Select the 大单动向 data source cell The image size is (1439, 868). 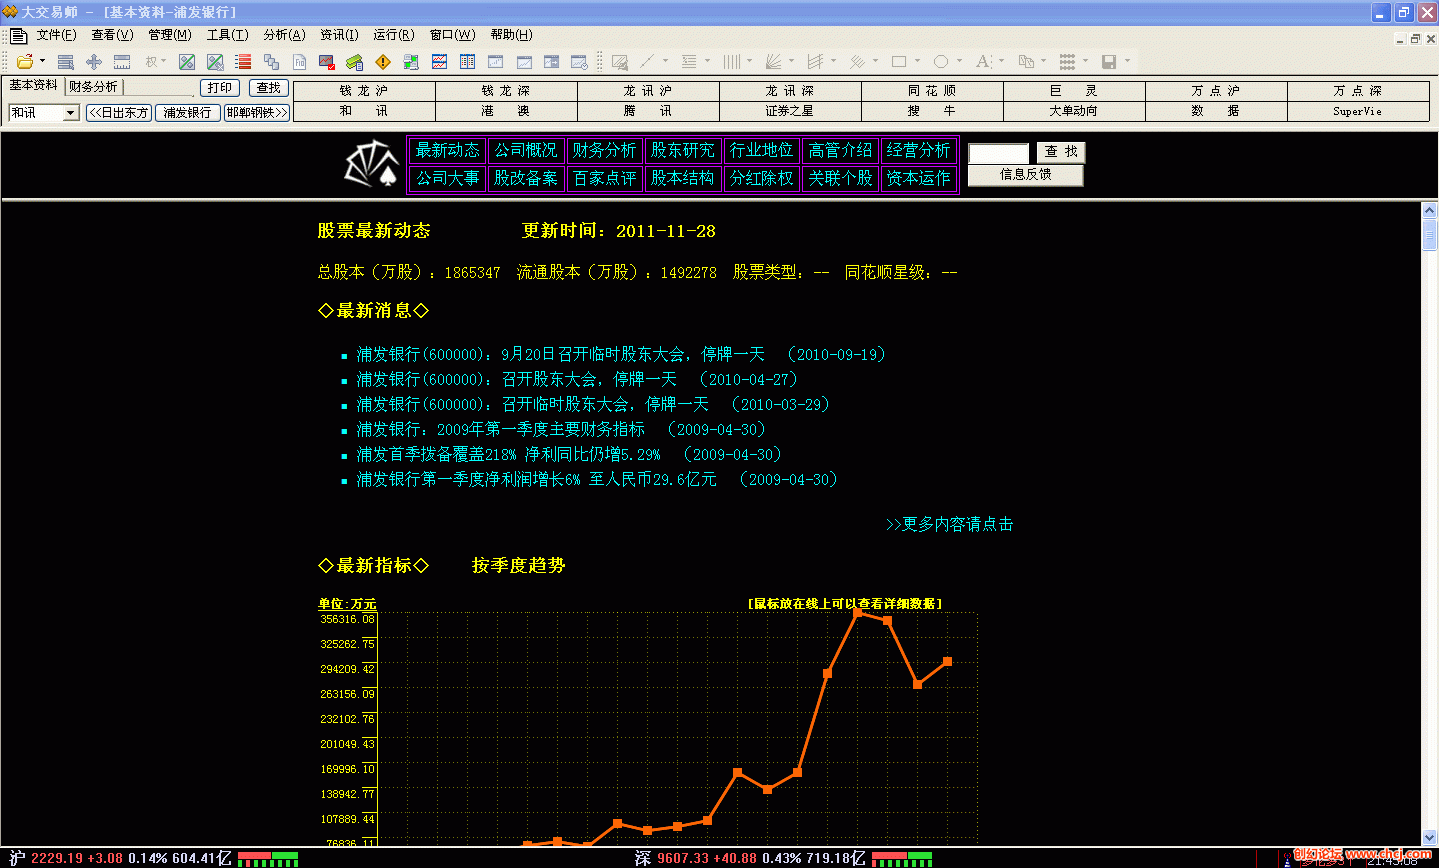(1074, 111)
